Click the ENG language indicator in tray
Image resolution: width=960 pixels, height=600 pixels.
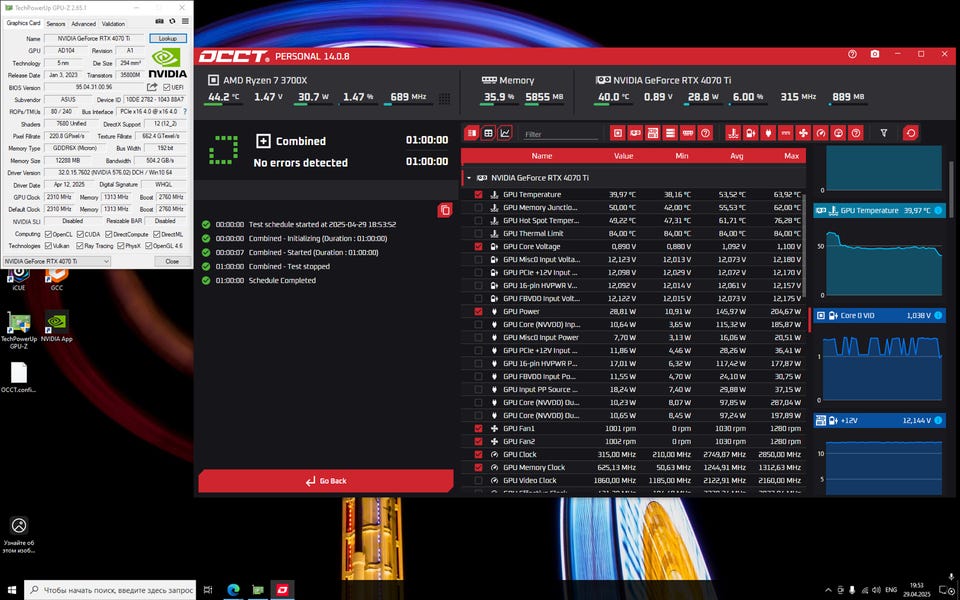click(891, 590)
